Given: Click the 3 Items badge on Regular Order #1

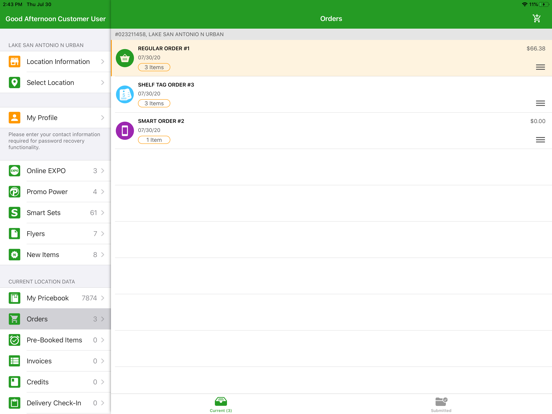Looking at the screenshot, I should (x=154, y=67).
